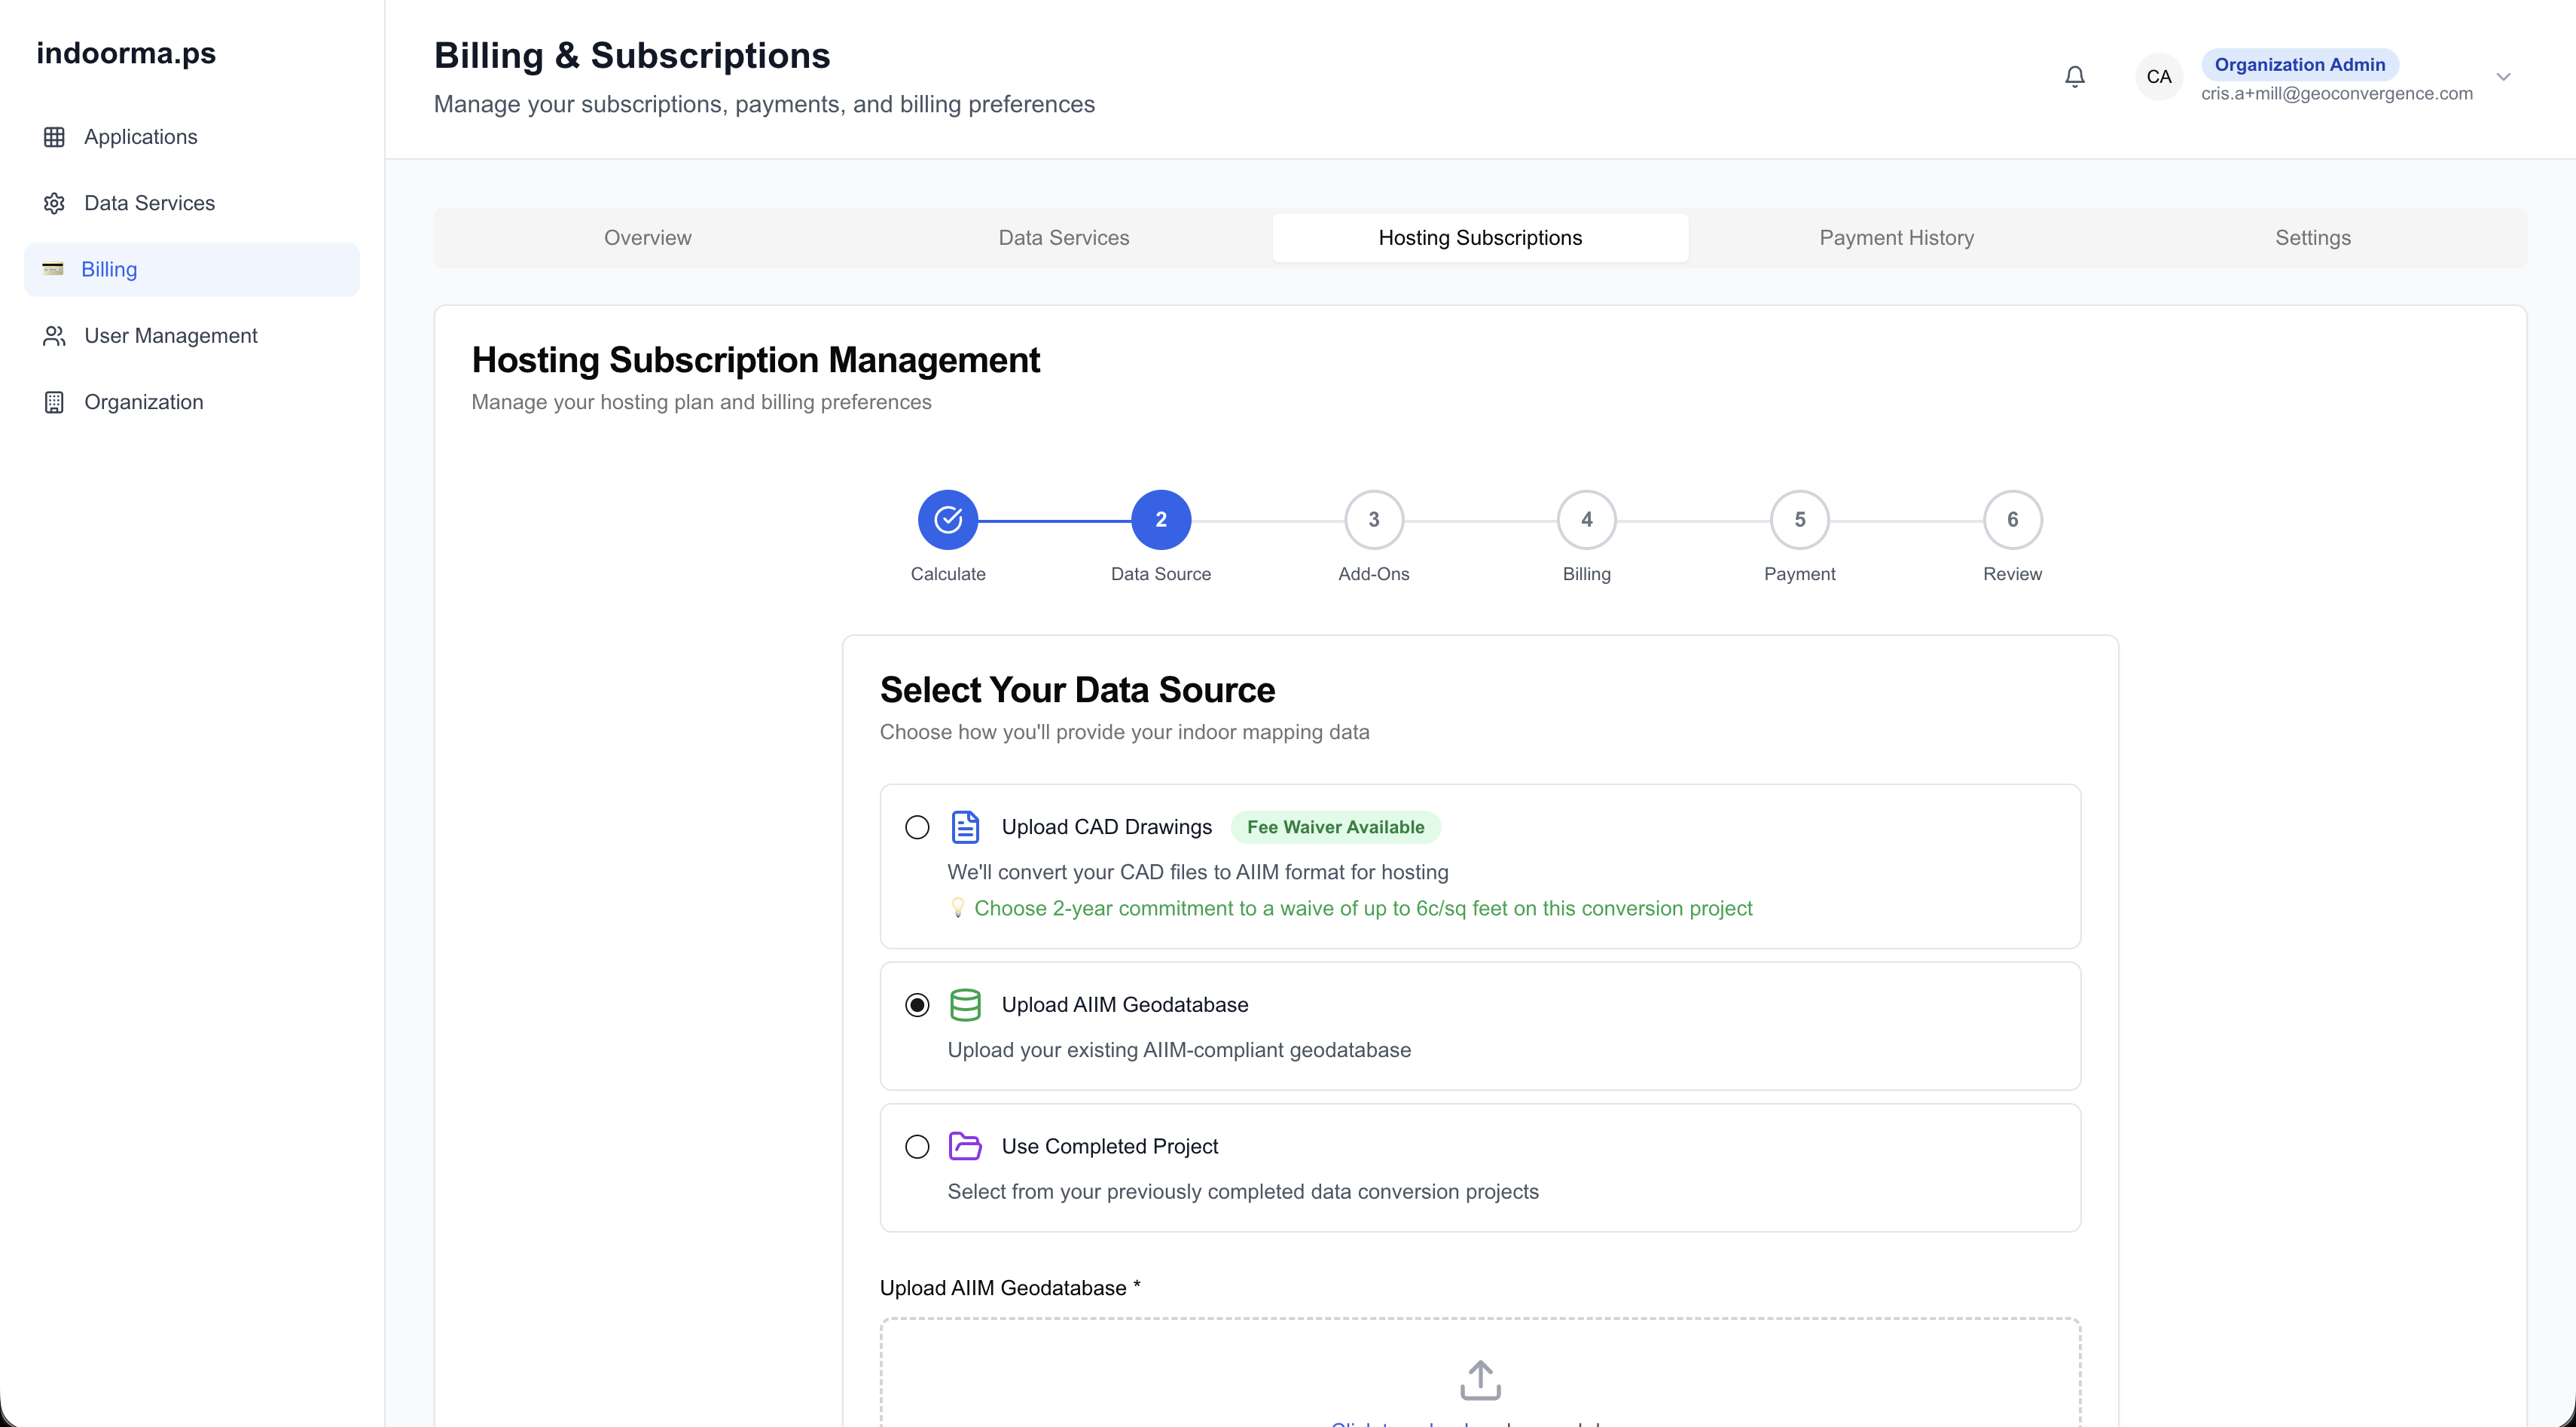Screen dimensions: 2576x1427
Task: Open the Hosting Subscriptions tab
Action: point(1480,238)
